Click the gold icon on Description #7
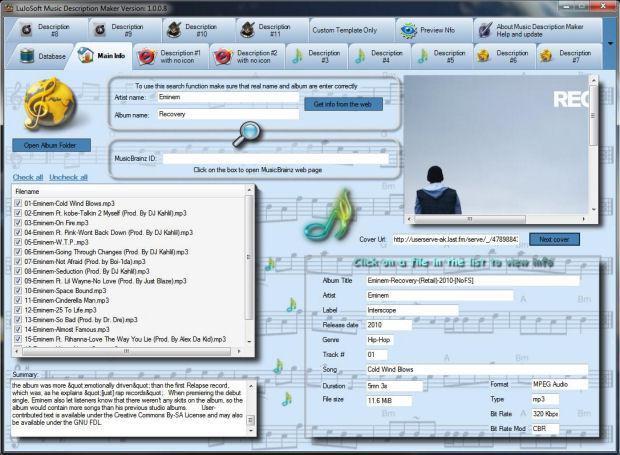The image size is (620, 455). pos(546,56)
